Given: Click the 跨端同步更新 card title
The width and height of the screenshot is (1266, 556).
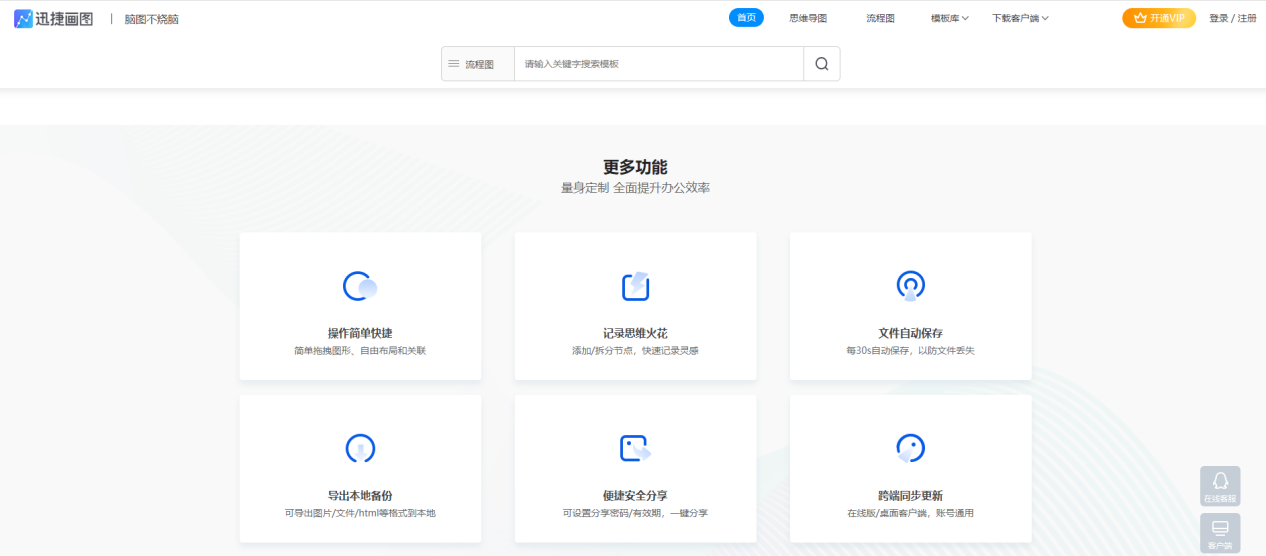Looking at the screenshot, I should (x=911, y=495).
